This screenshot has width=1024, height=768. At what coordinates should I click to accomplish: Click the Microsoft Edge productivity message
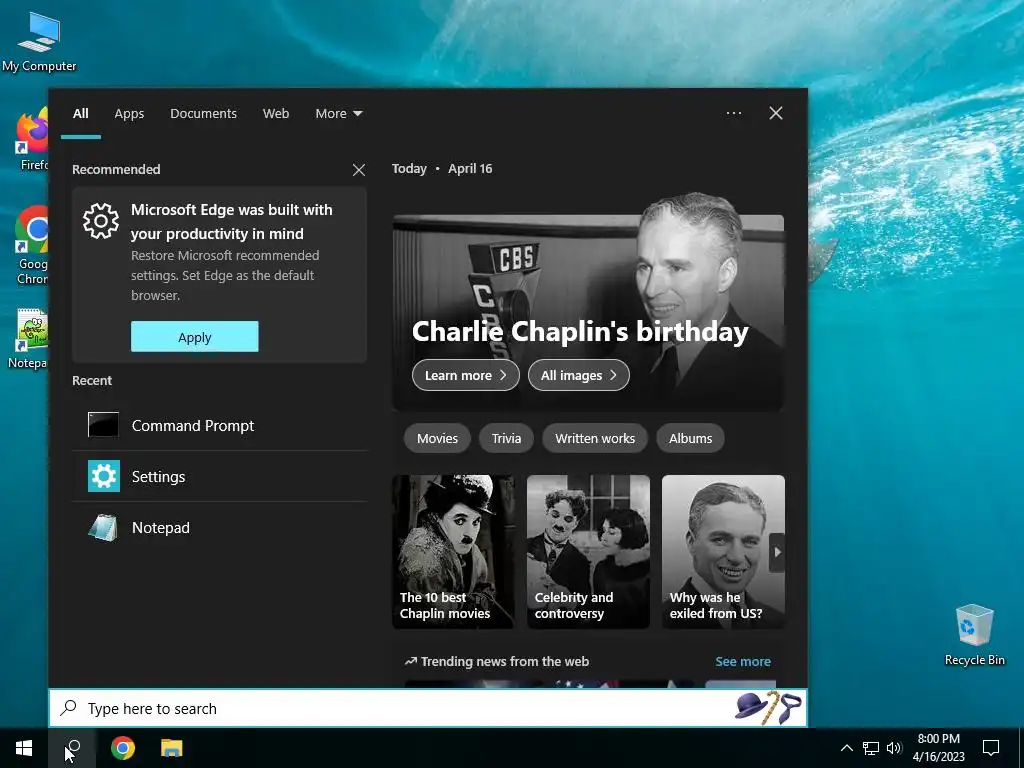(x=232, y=221)
